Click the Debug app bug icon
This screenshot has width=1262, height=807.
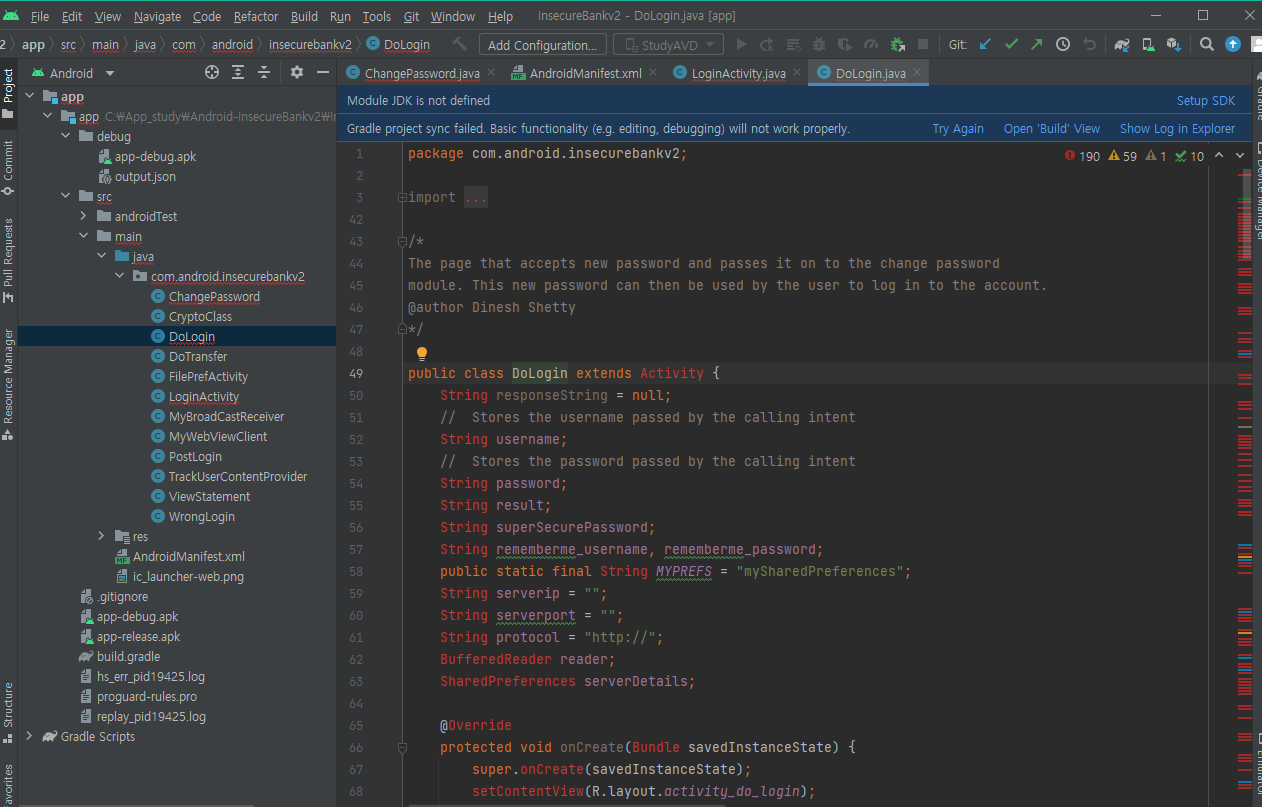819,44
